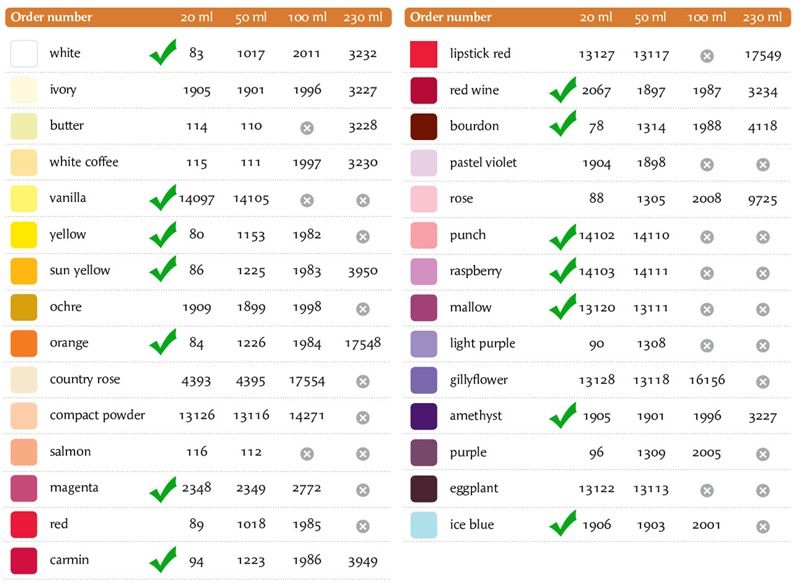Screen dimensions: 800x583
Task: Click the green checkmark next to magenta
Action: [x=163, y=489]
